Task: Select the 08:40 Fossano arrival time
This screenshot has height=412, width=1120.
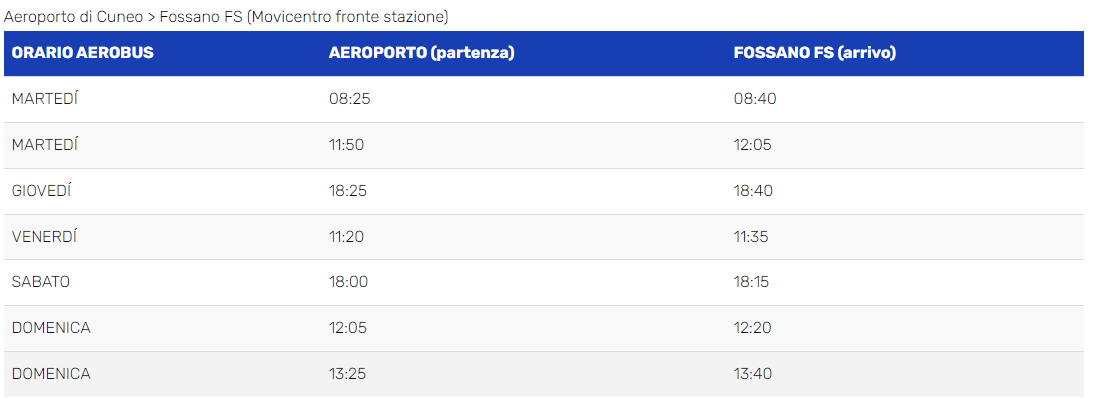Action: 754,99
